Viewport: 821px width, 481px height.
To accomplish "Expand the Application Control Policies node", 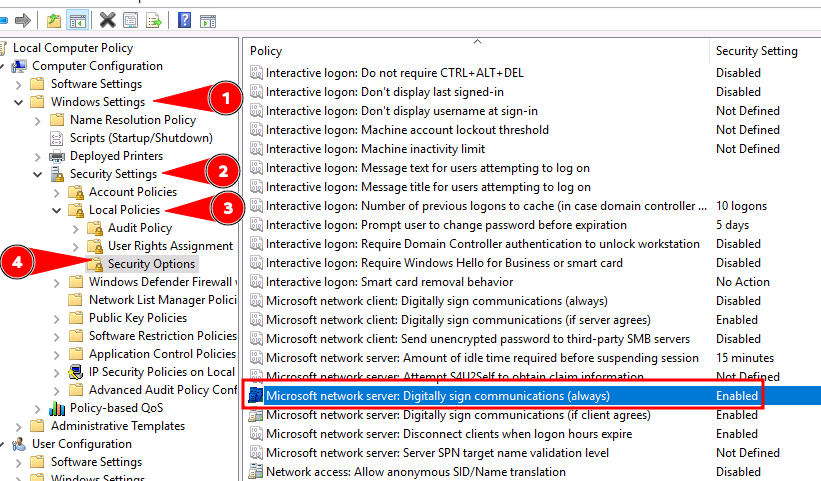I will click(x=57, y=355).
